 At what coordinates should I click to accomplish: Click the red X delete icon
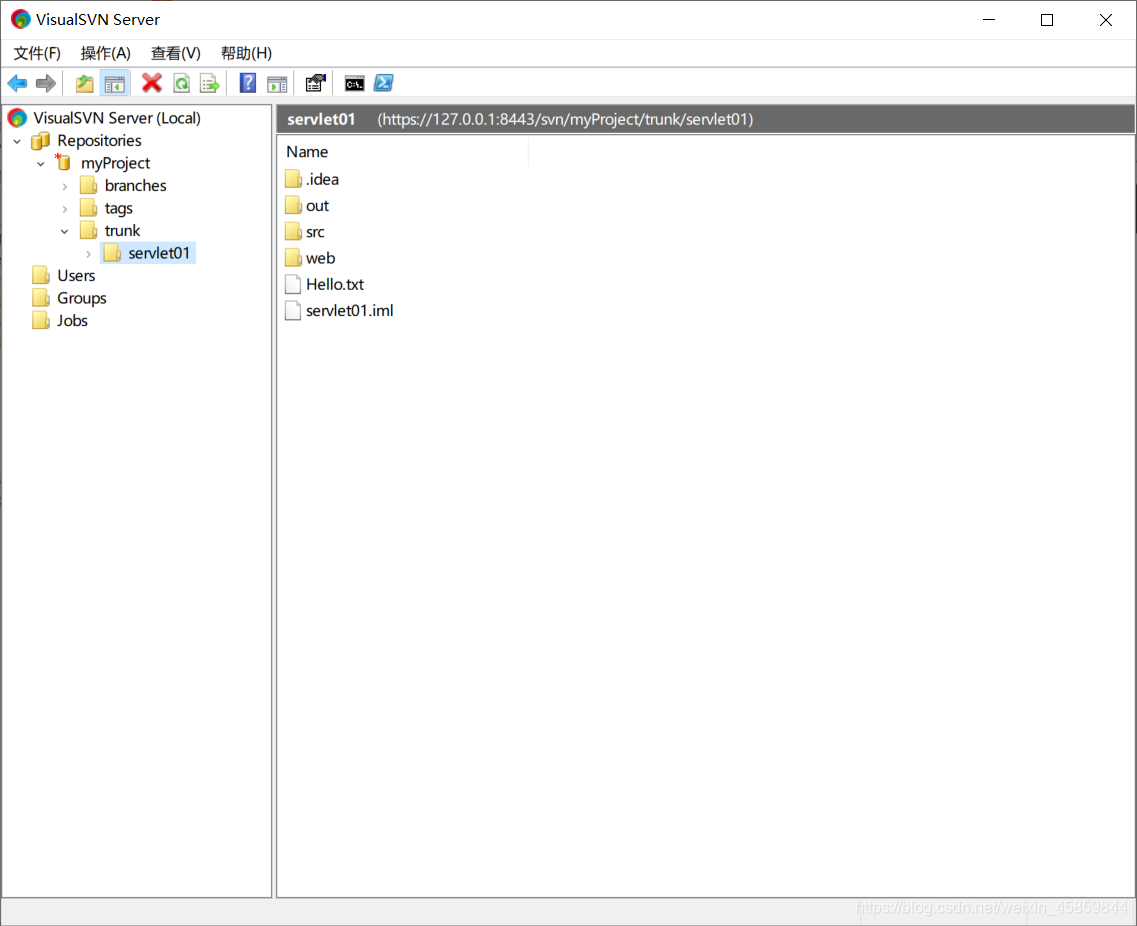pos(152,83)
